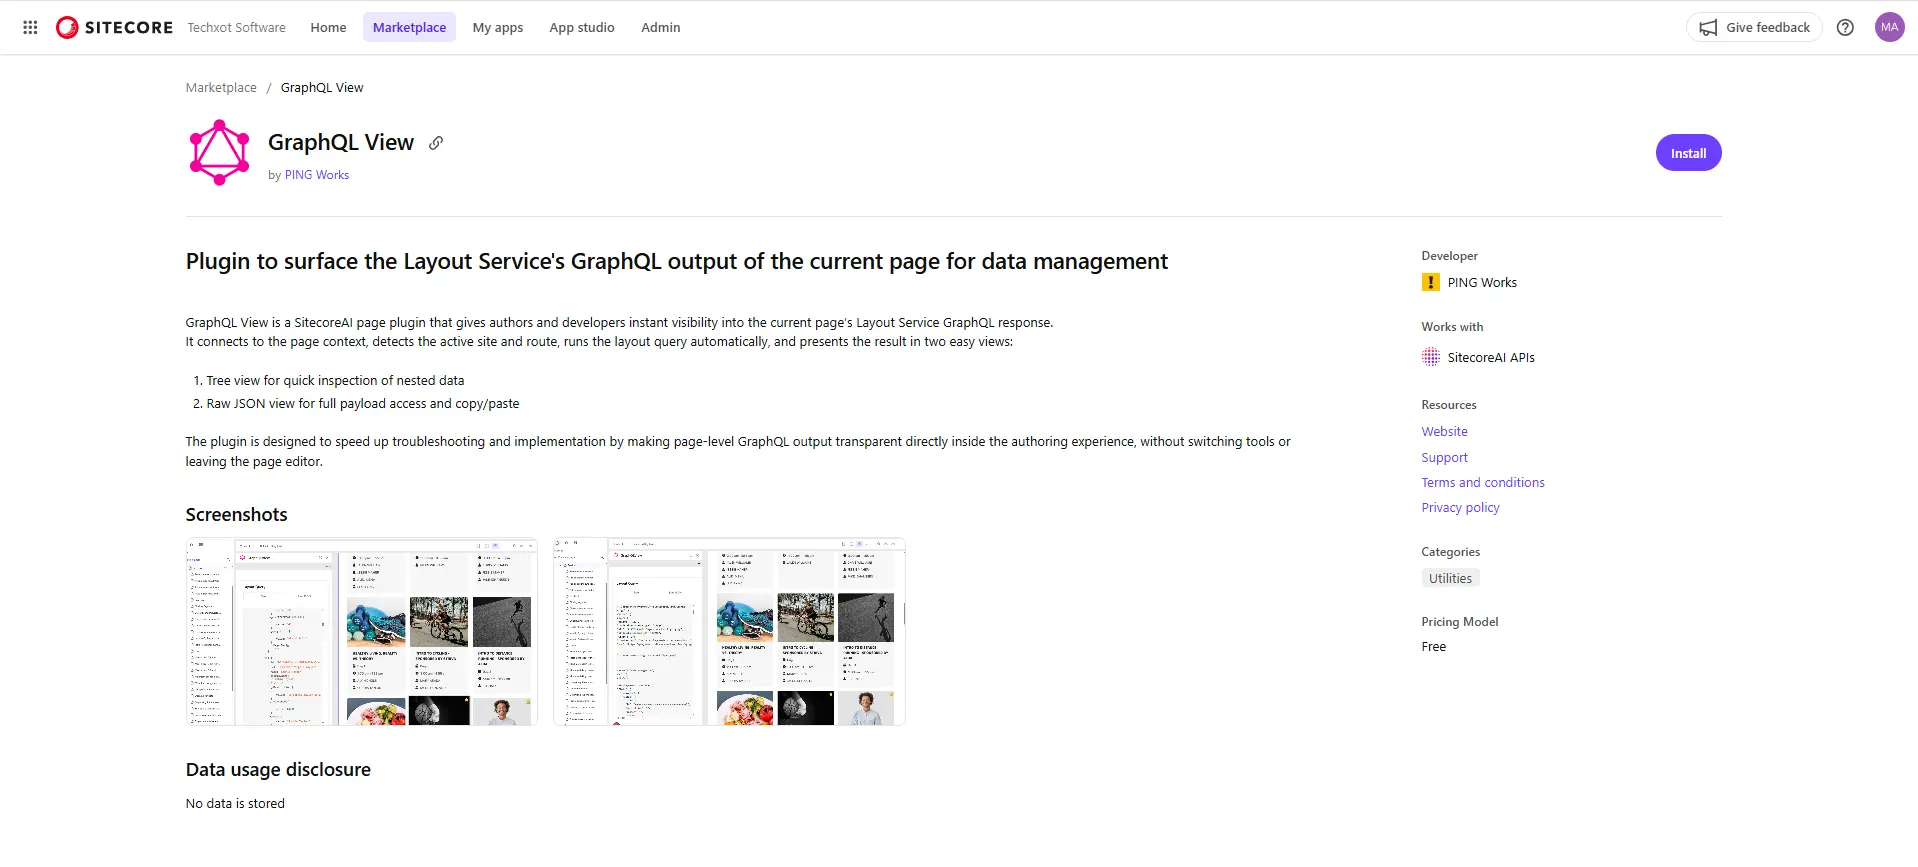Open the MA user avatar menu
Image resolution: width=1918 pixels, height=867 pixels.
pos(1889,28)
